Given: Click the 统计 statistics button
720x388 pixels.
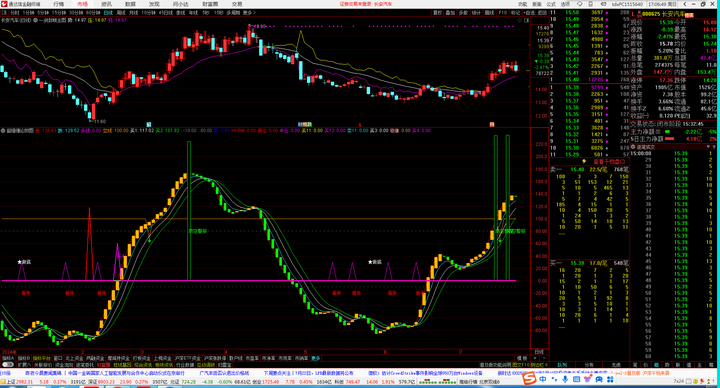Looking at the screenshot, I should pyautogui.click(x=476, y=13).
